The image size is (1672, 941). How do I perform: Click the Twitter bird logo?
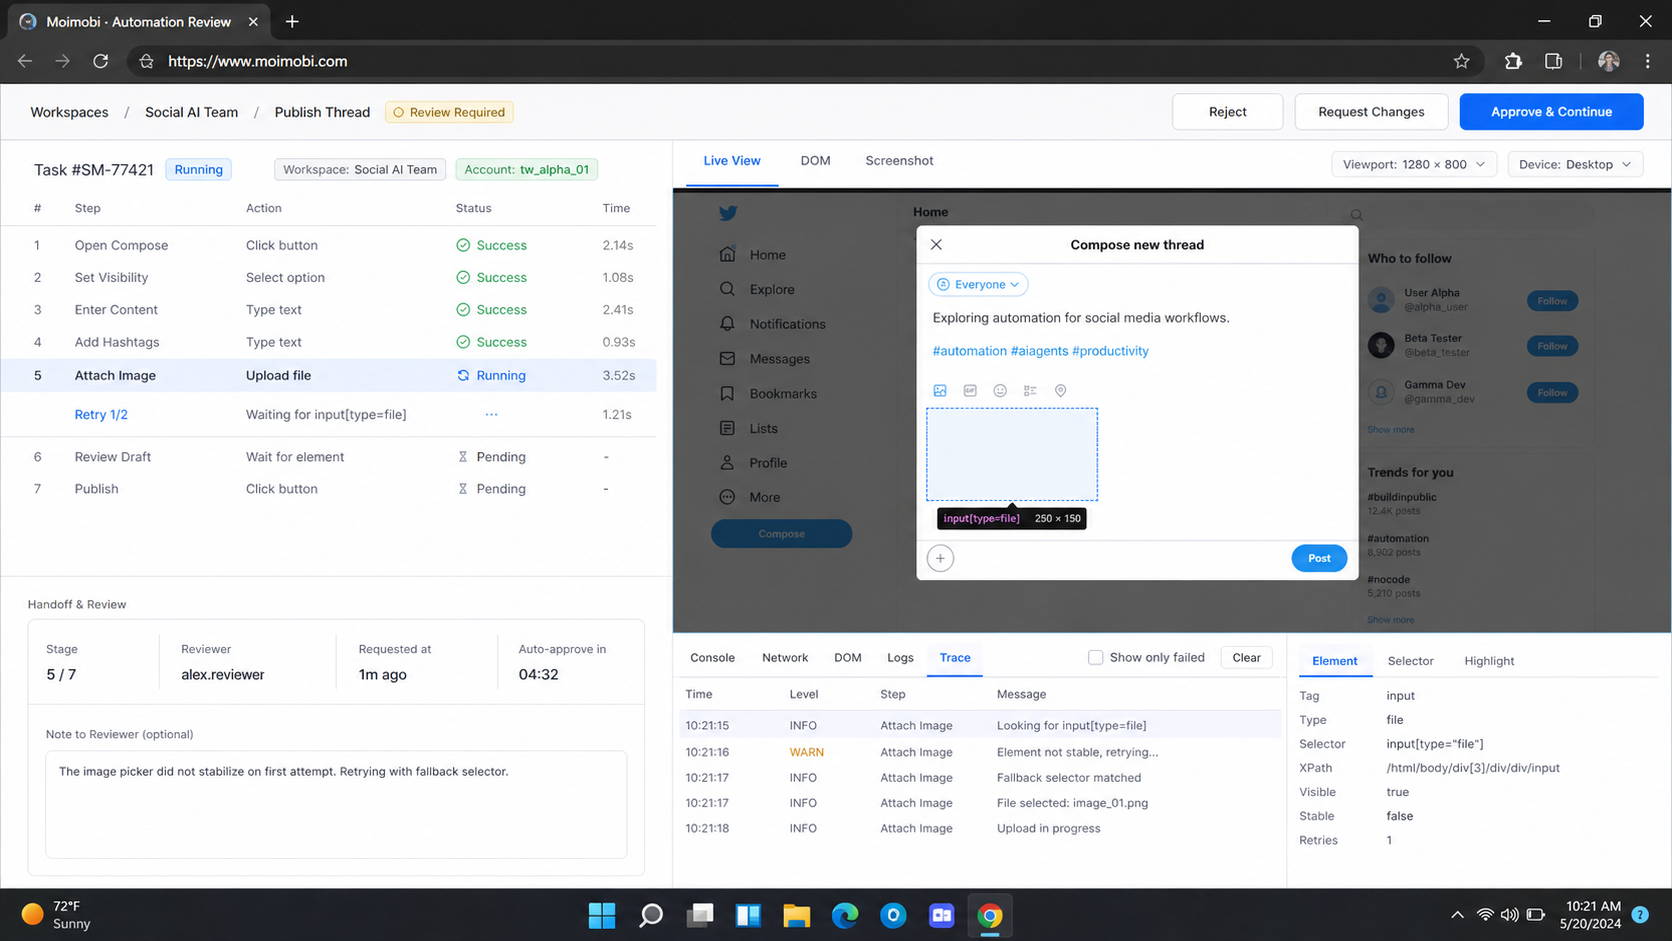(728, 213)
